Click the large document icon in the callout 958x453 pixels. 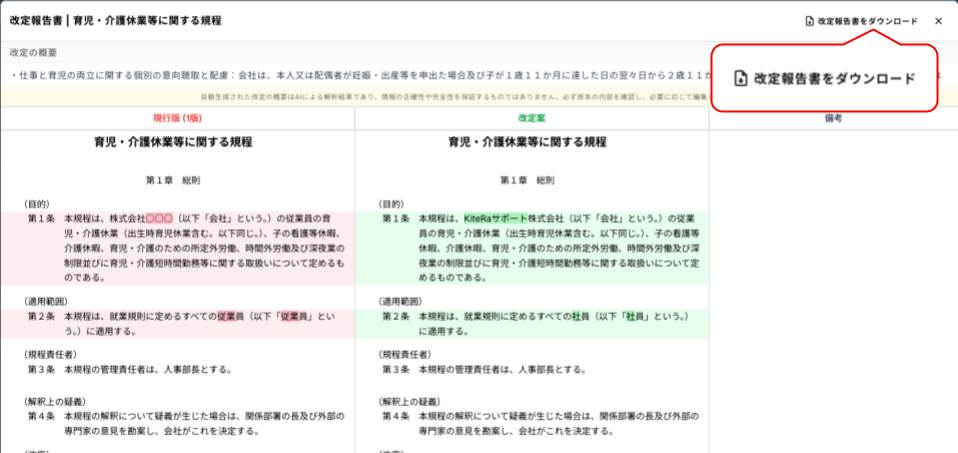[x=741, y=78]
